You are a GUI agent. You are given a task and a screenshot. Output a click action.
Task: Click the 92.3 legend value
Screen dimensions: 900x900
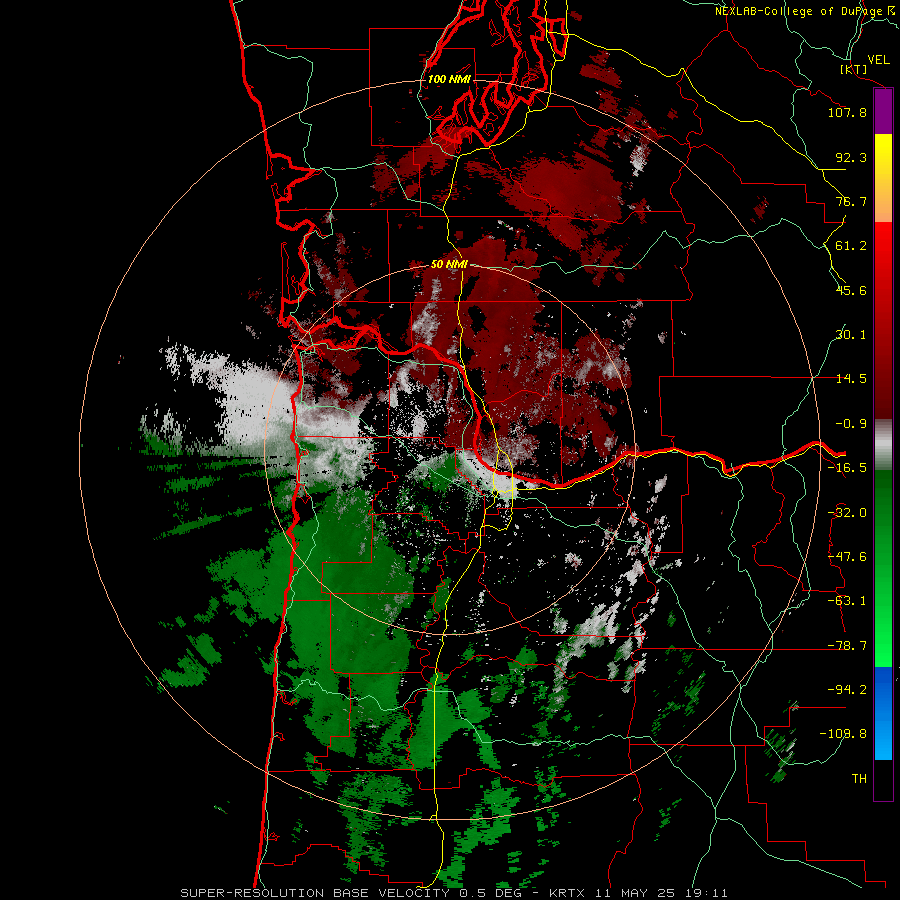tap(851, 157)
